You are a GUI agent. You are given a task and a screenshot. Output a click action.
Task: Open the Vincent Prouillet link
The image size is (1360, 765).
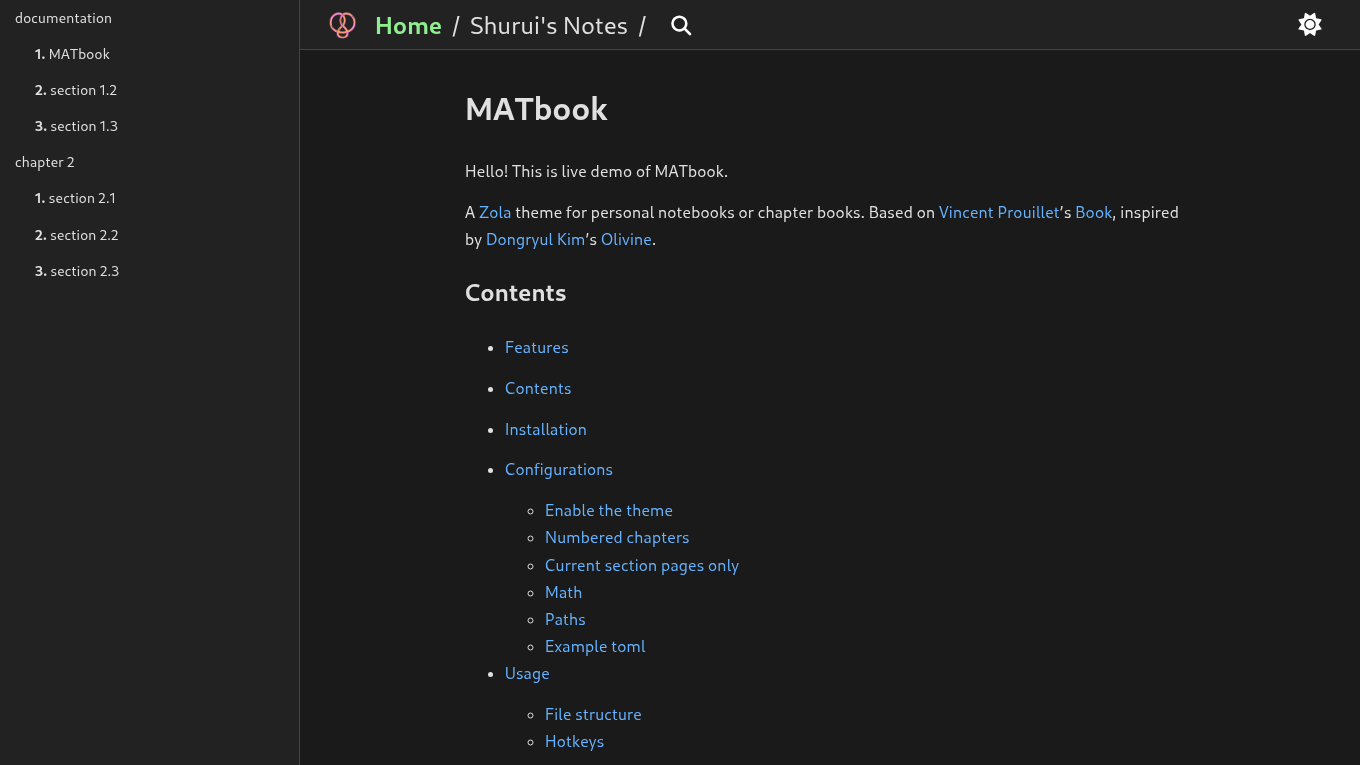(999, 212)
